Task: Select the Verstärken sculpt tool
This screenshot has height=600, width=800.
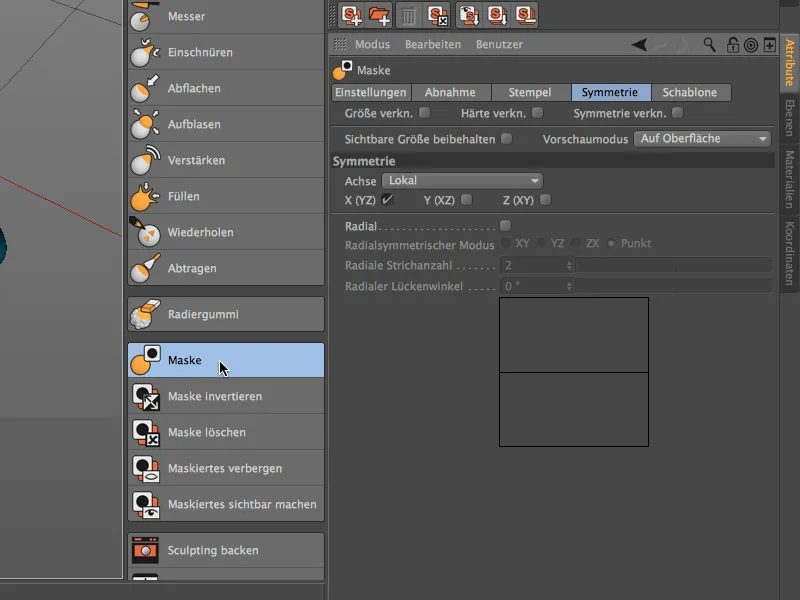Action: coord(226,160)
